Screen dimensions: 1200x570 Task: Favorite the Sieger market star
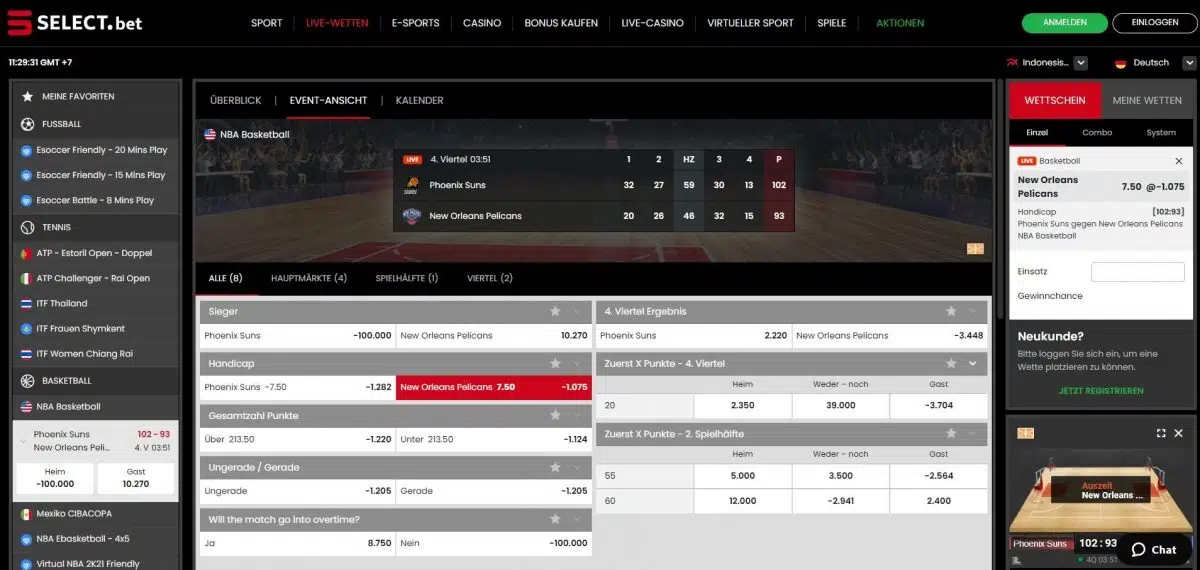(x=555, y=311)
